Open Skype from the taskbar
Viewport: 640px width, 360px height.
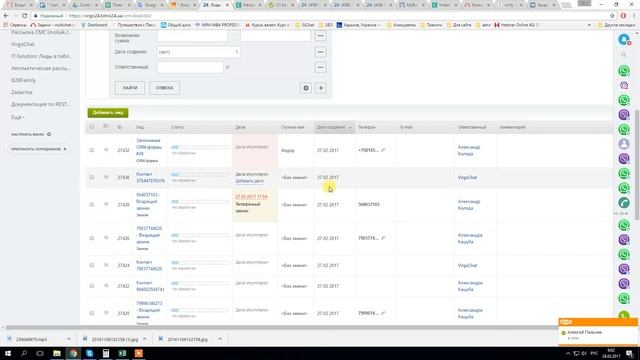coord(89,353)
